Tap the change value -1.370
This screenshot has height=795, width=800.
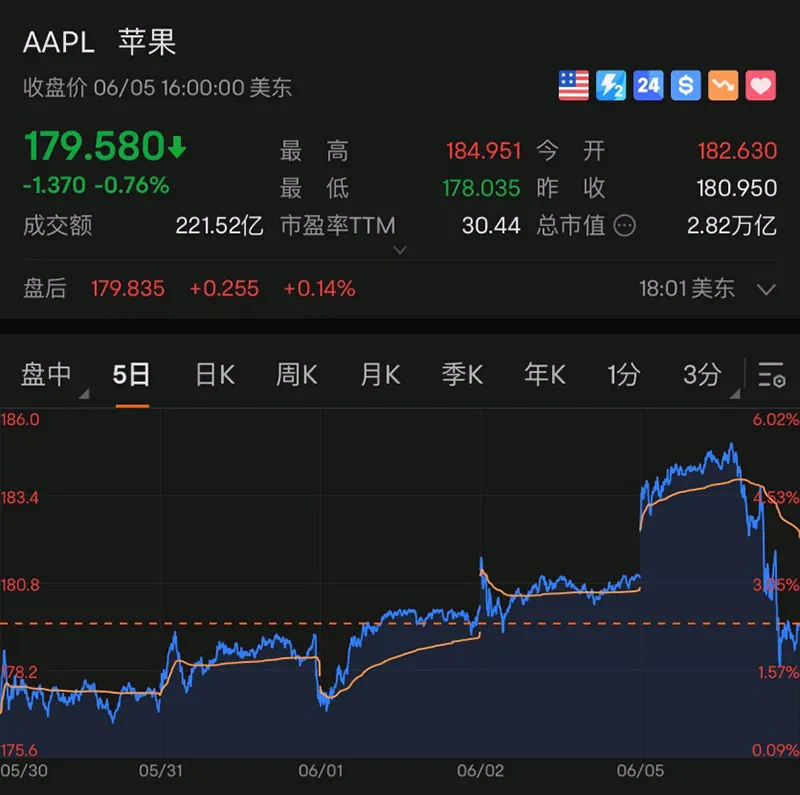54,185
